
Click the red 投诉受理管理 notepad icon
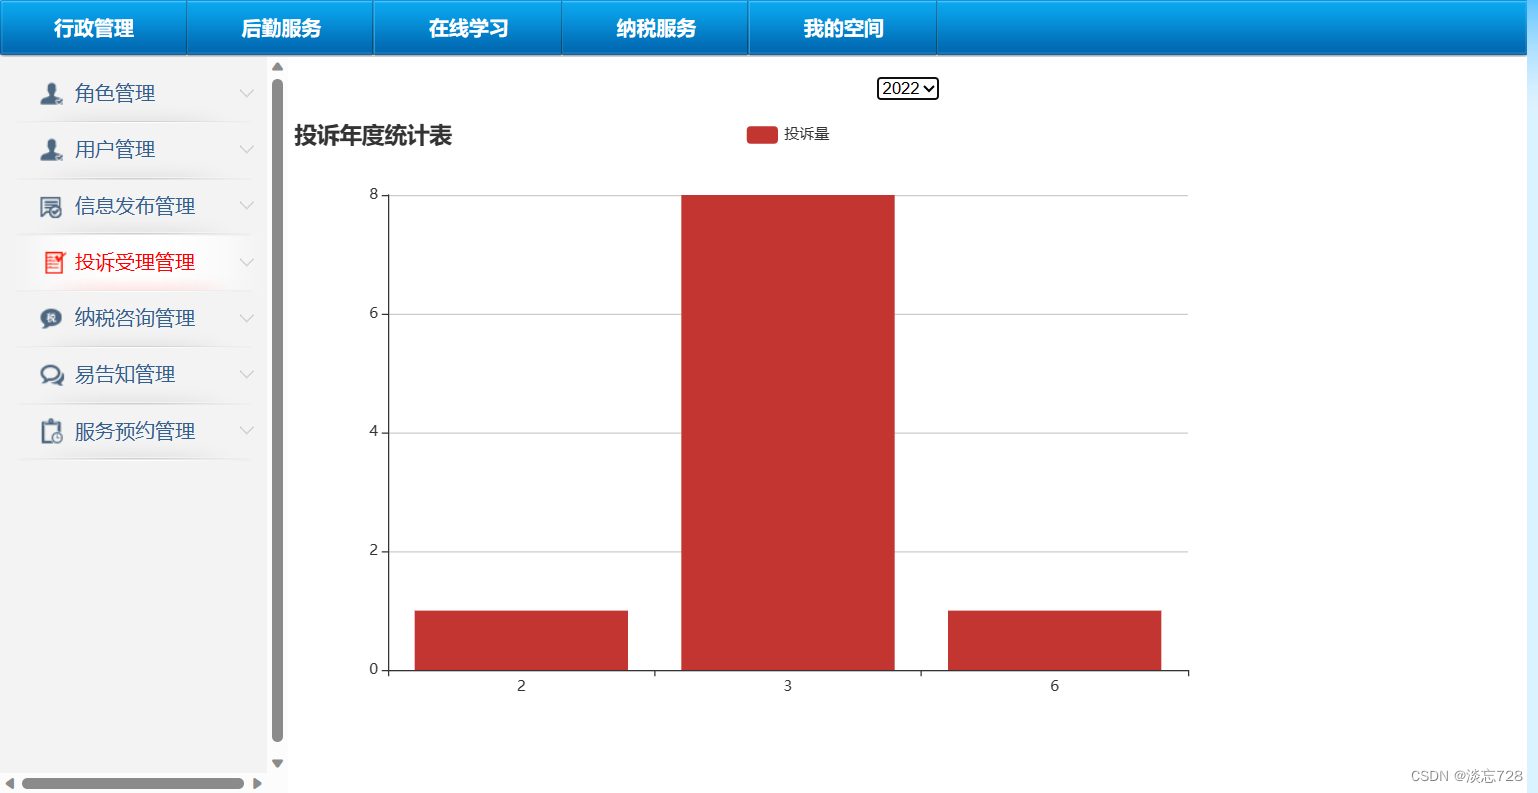point(54,262)
